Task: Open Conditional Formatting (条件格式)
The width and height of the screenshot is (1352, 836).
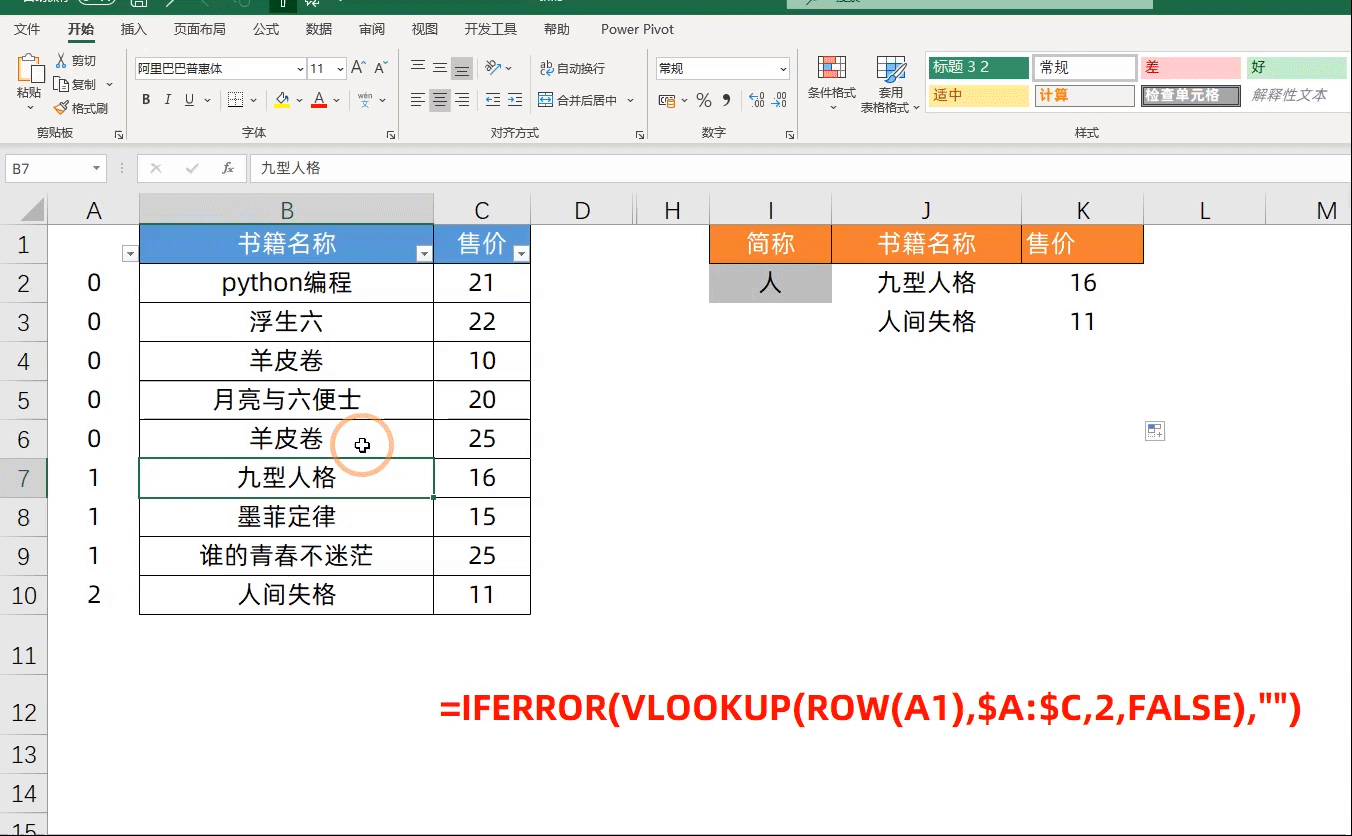Action: 832,83
